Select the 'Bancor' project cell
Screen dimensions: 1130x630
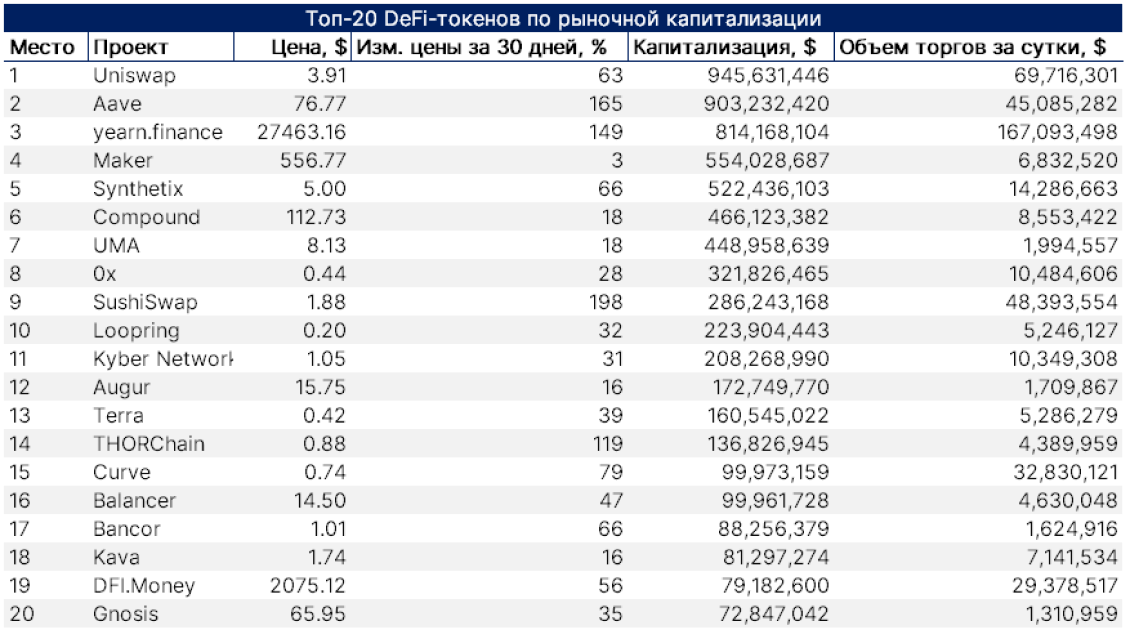(127, 528)
